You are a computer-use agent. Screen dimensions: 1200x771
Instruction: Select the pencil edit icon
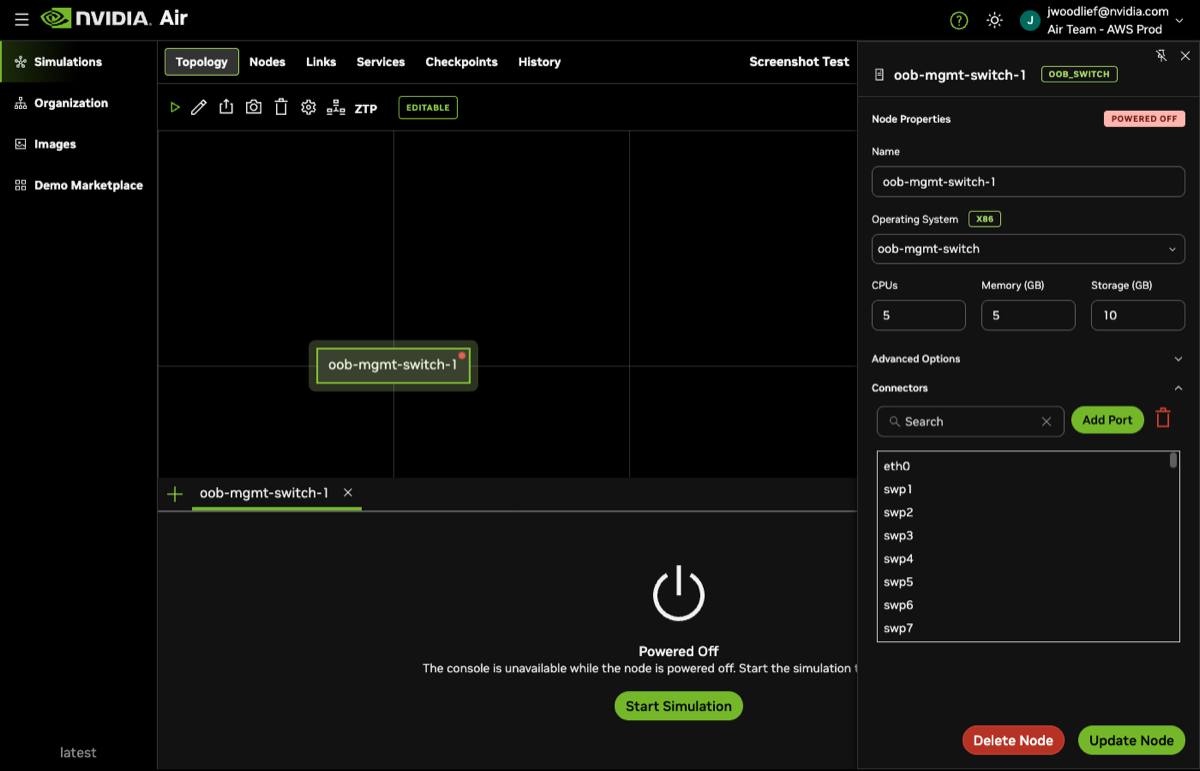[x=199, y=108]
